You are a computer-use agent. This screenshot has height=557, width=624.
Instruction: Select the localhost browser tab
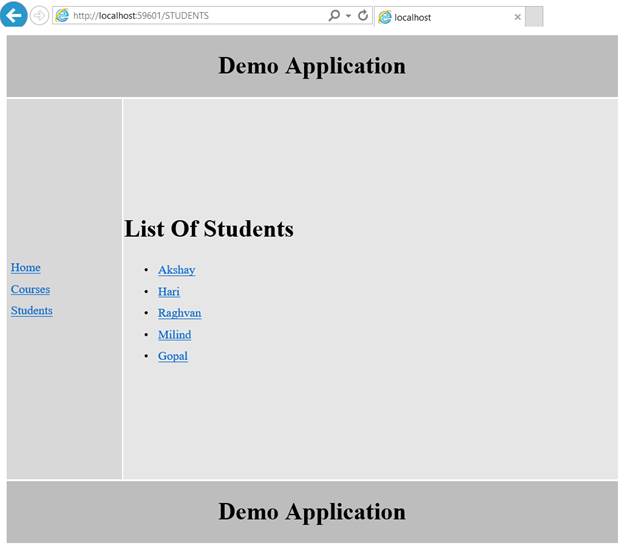click(x=449, y=17)
